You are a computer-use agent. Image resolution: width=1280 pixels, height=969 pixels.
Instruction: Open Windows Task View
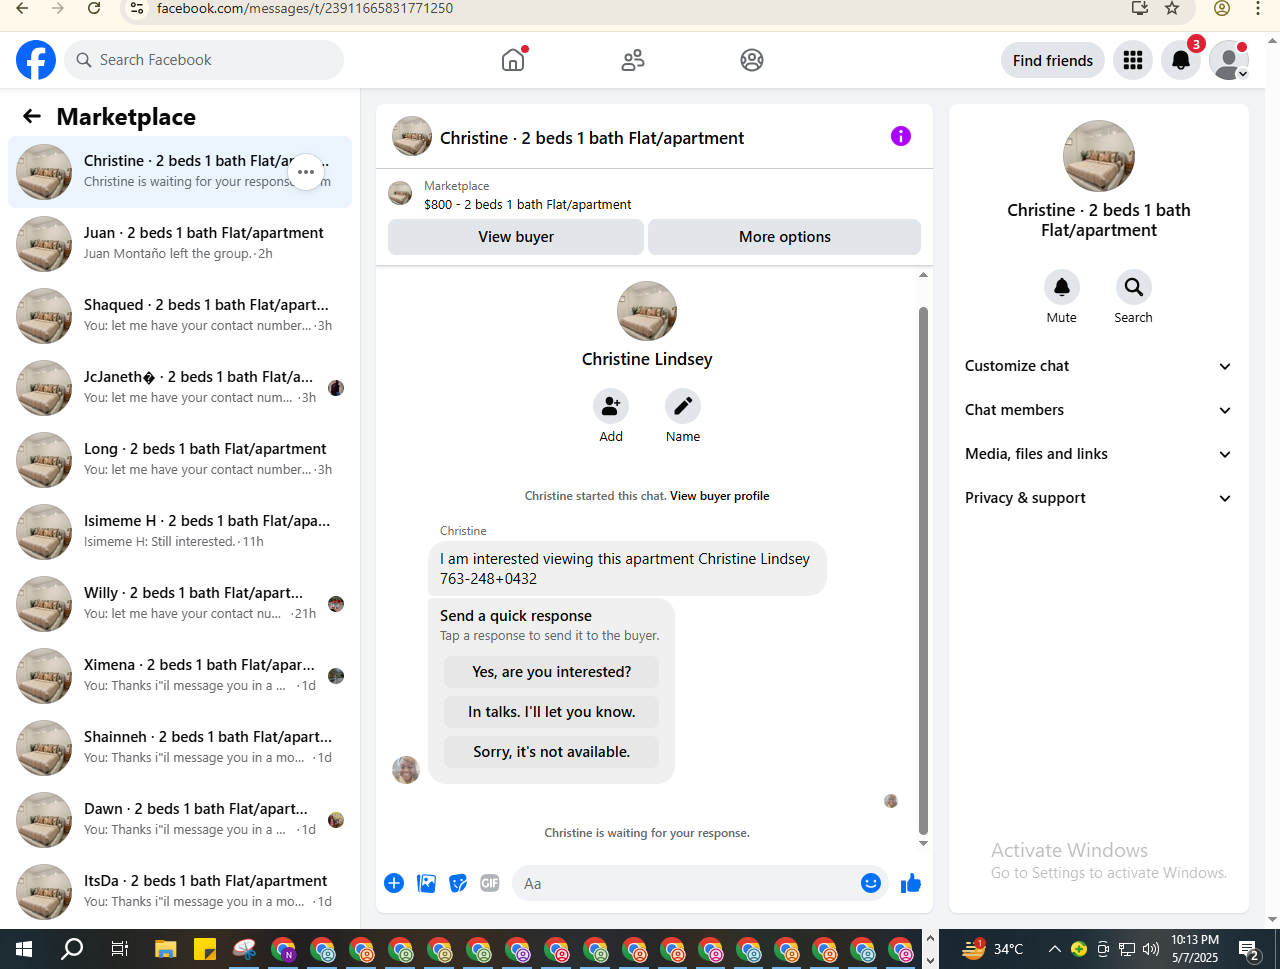pos(119,949)
